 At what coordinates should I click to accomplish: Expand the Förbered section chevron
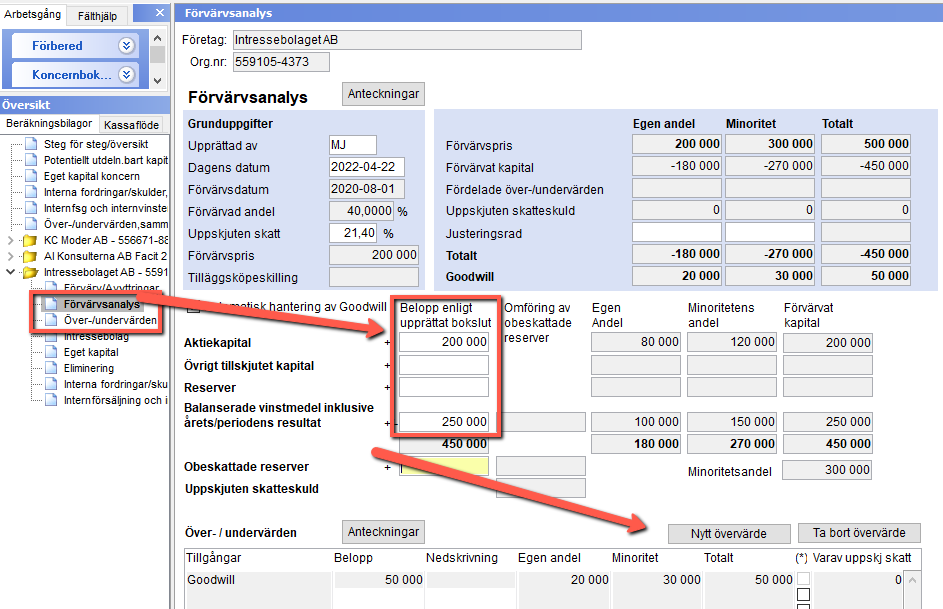tap(126, 46)
